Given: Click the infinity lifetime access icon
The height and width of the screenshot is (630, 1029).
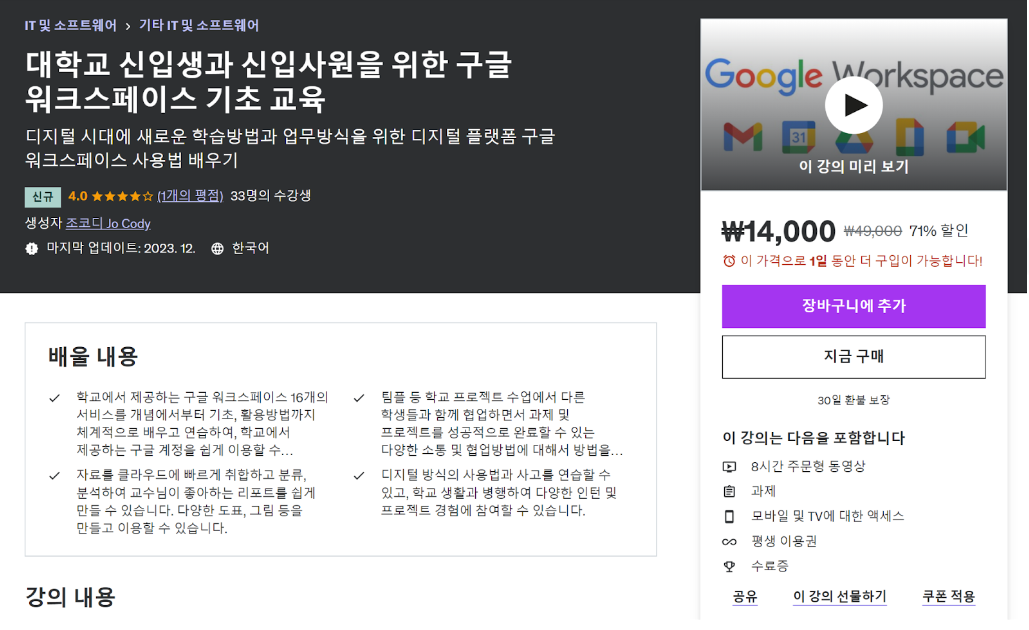Looking at the screenshot, I should point(729,541).
